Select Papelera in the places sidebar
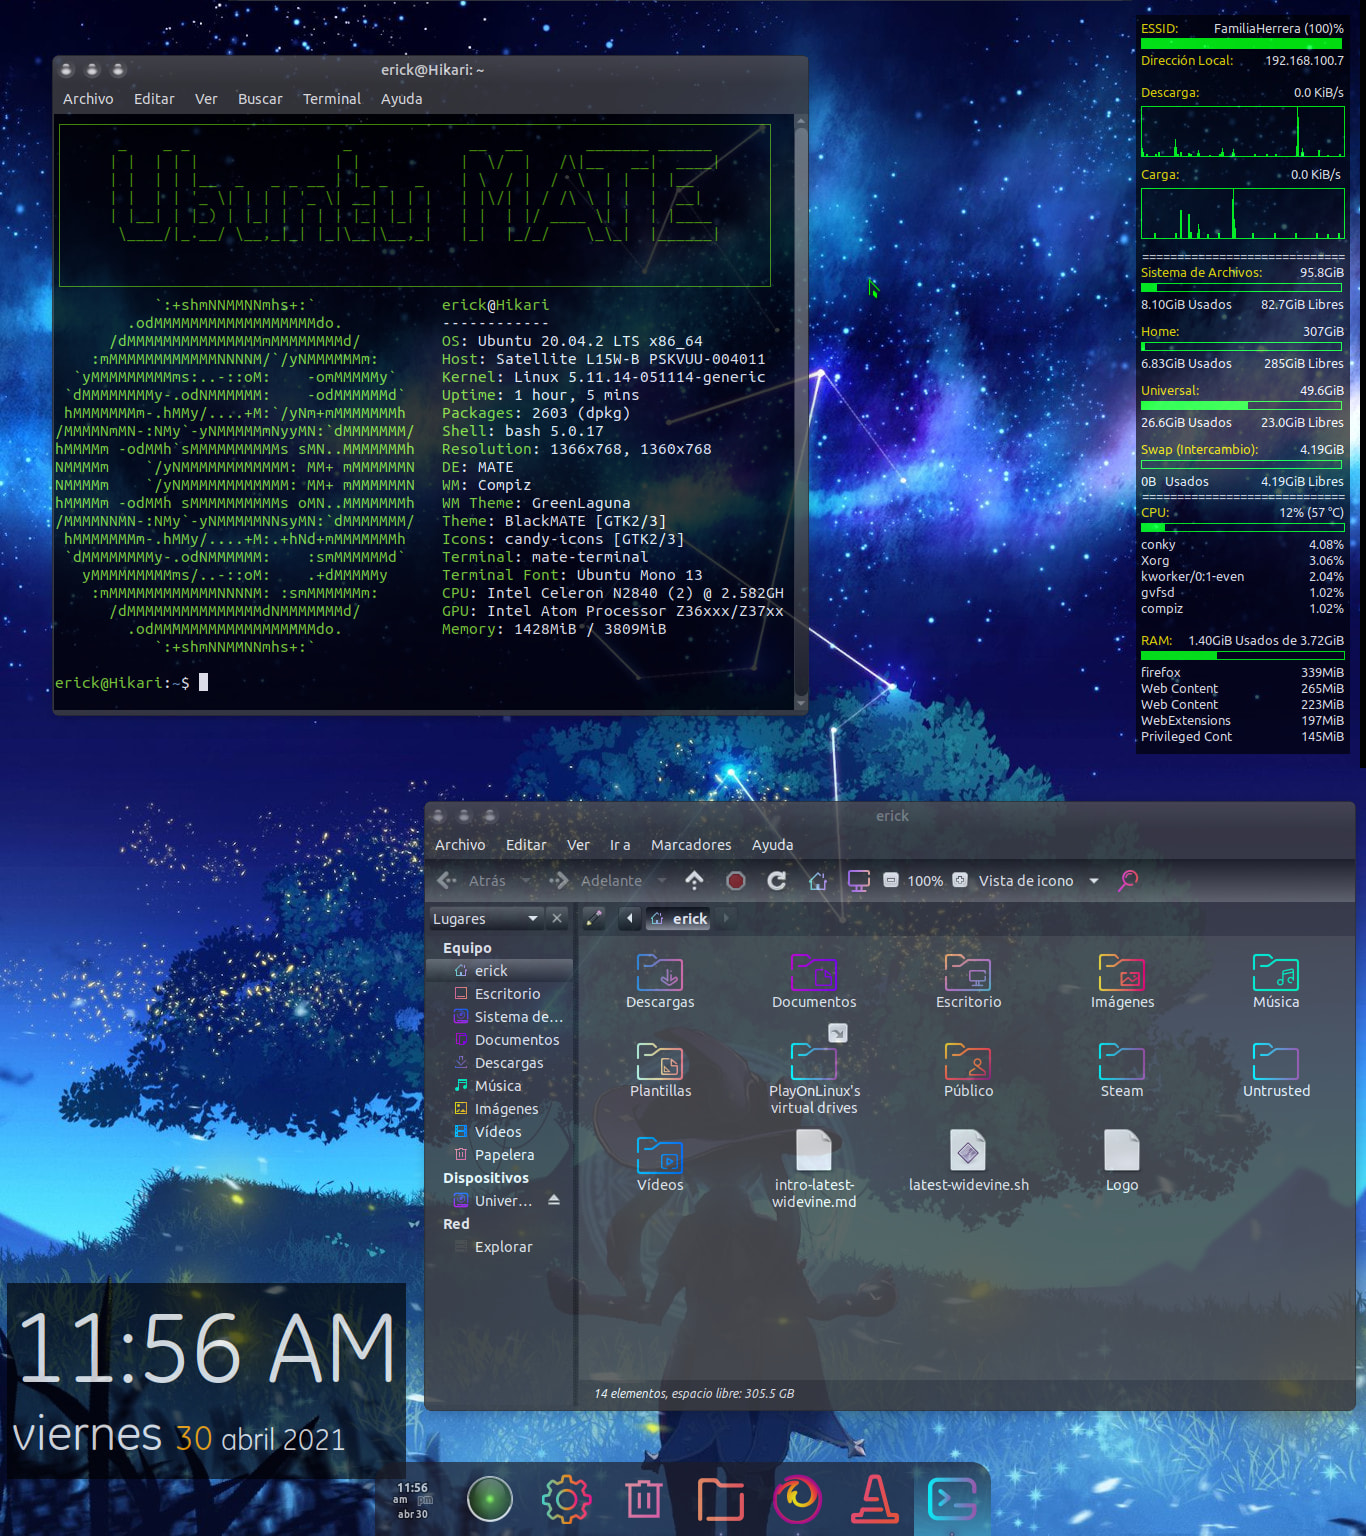This screenshot has width=1366, height=1536. pyautogui.click(x=504, y=1155)
